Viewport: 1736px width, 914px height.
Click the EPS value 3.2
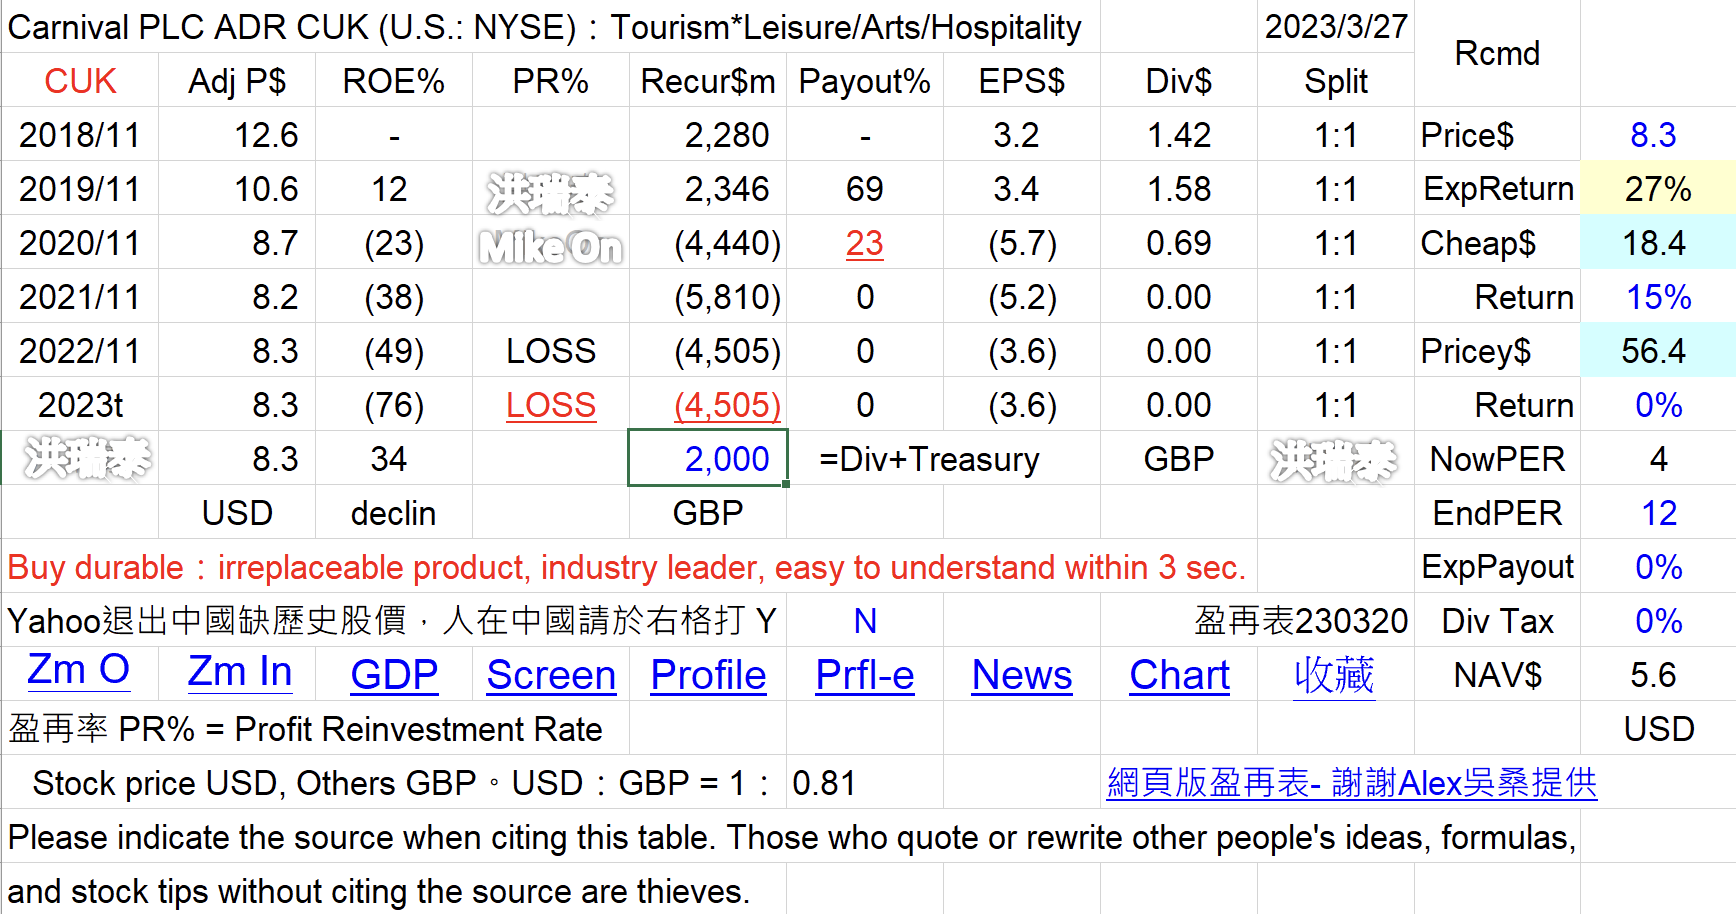1022,135
